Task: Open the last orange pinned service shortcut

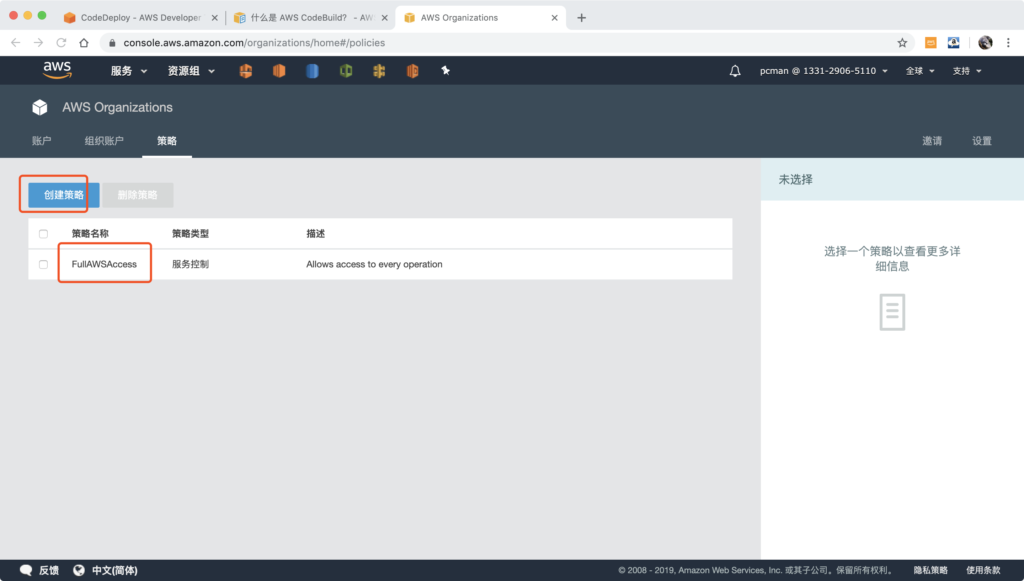Action: coord(413,71)
